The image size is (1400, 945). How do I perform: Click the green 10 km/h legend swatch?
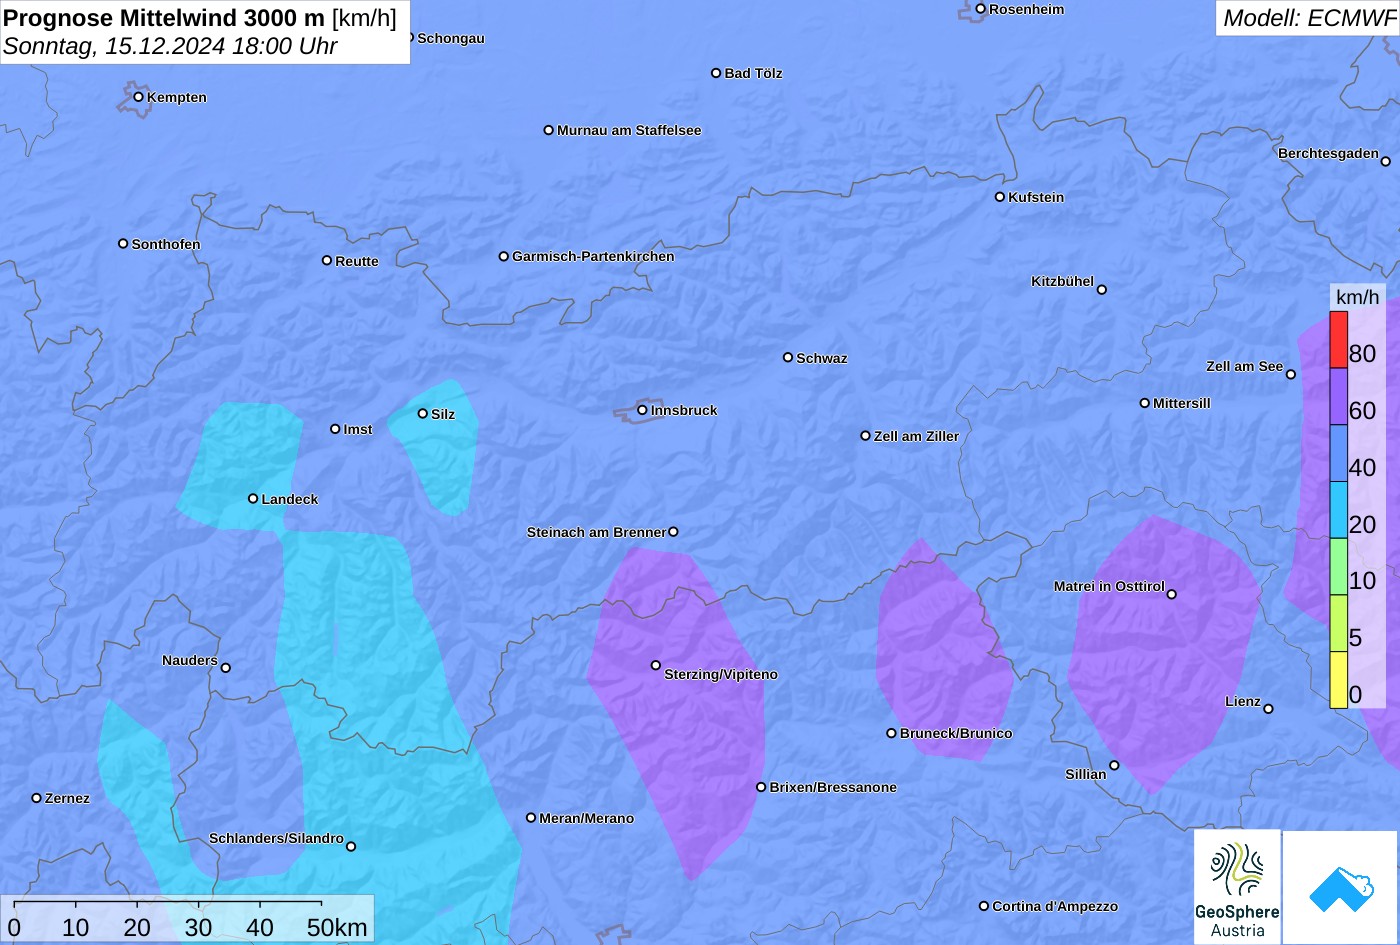(1338, 567)
